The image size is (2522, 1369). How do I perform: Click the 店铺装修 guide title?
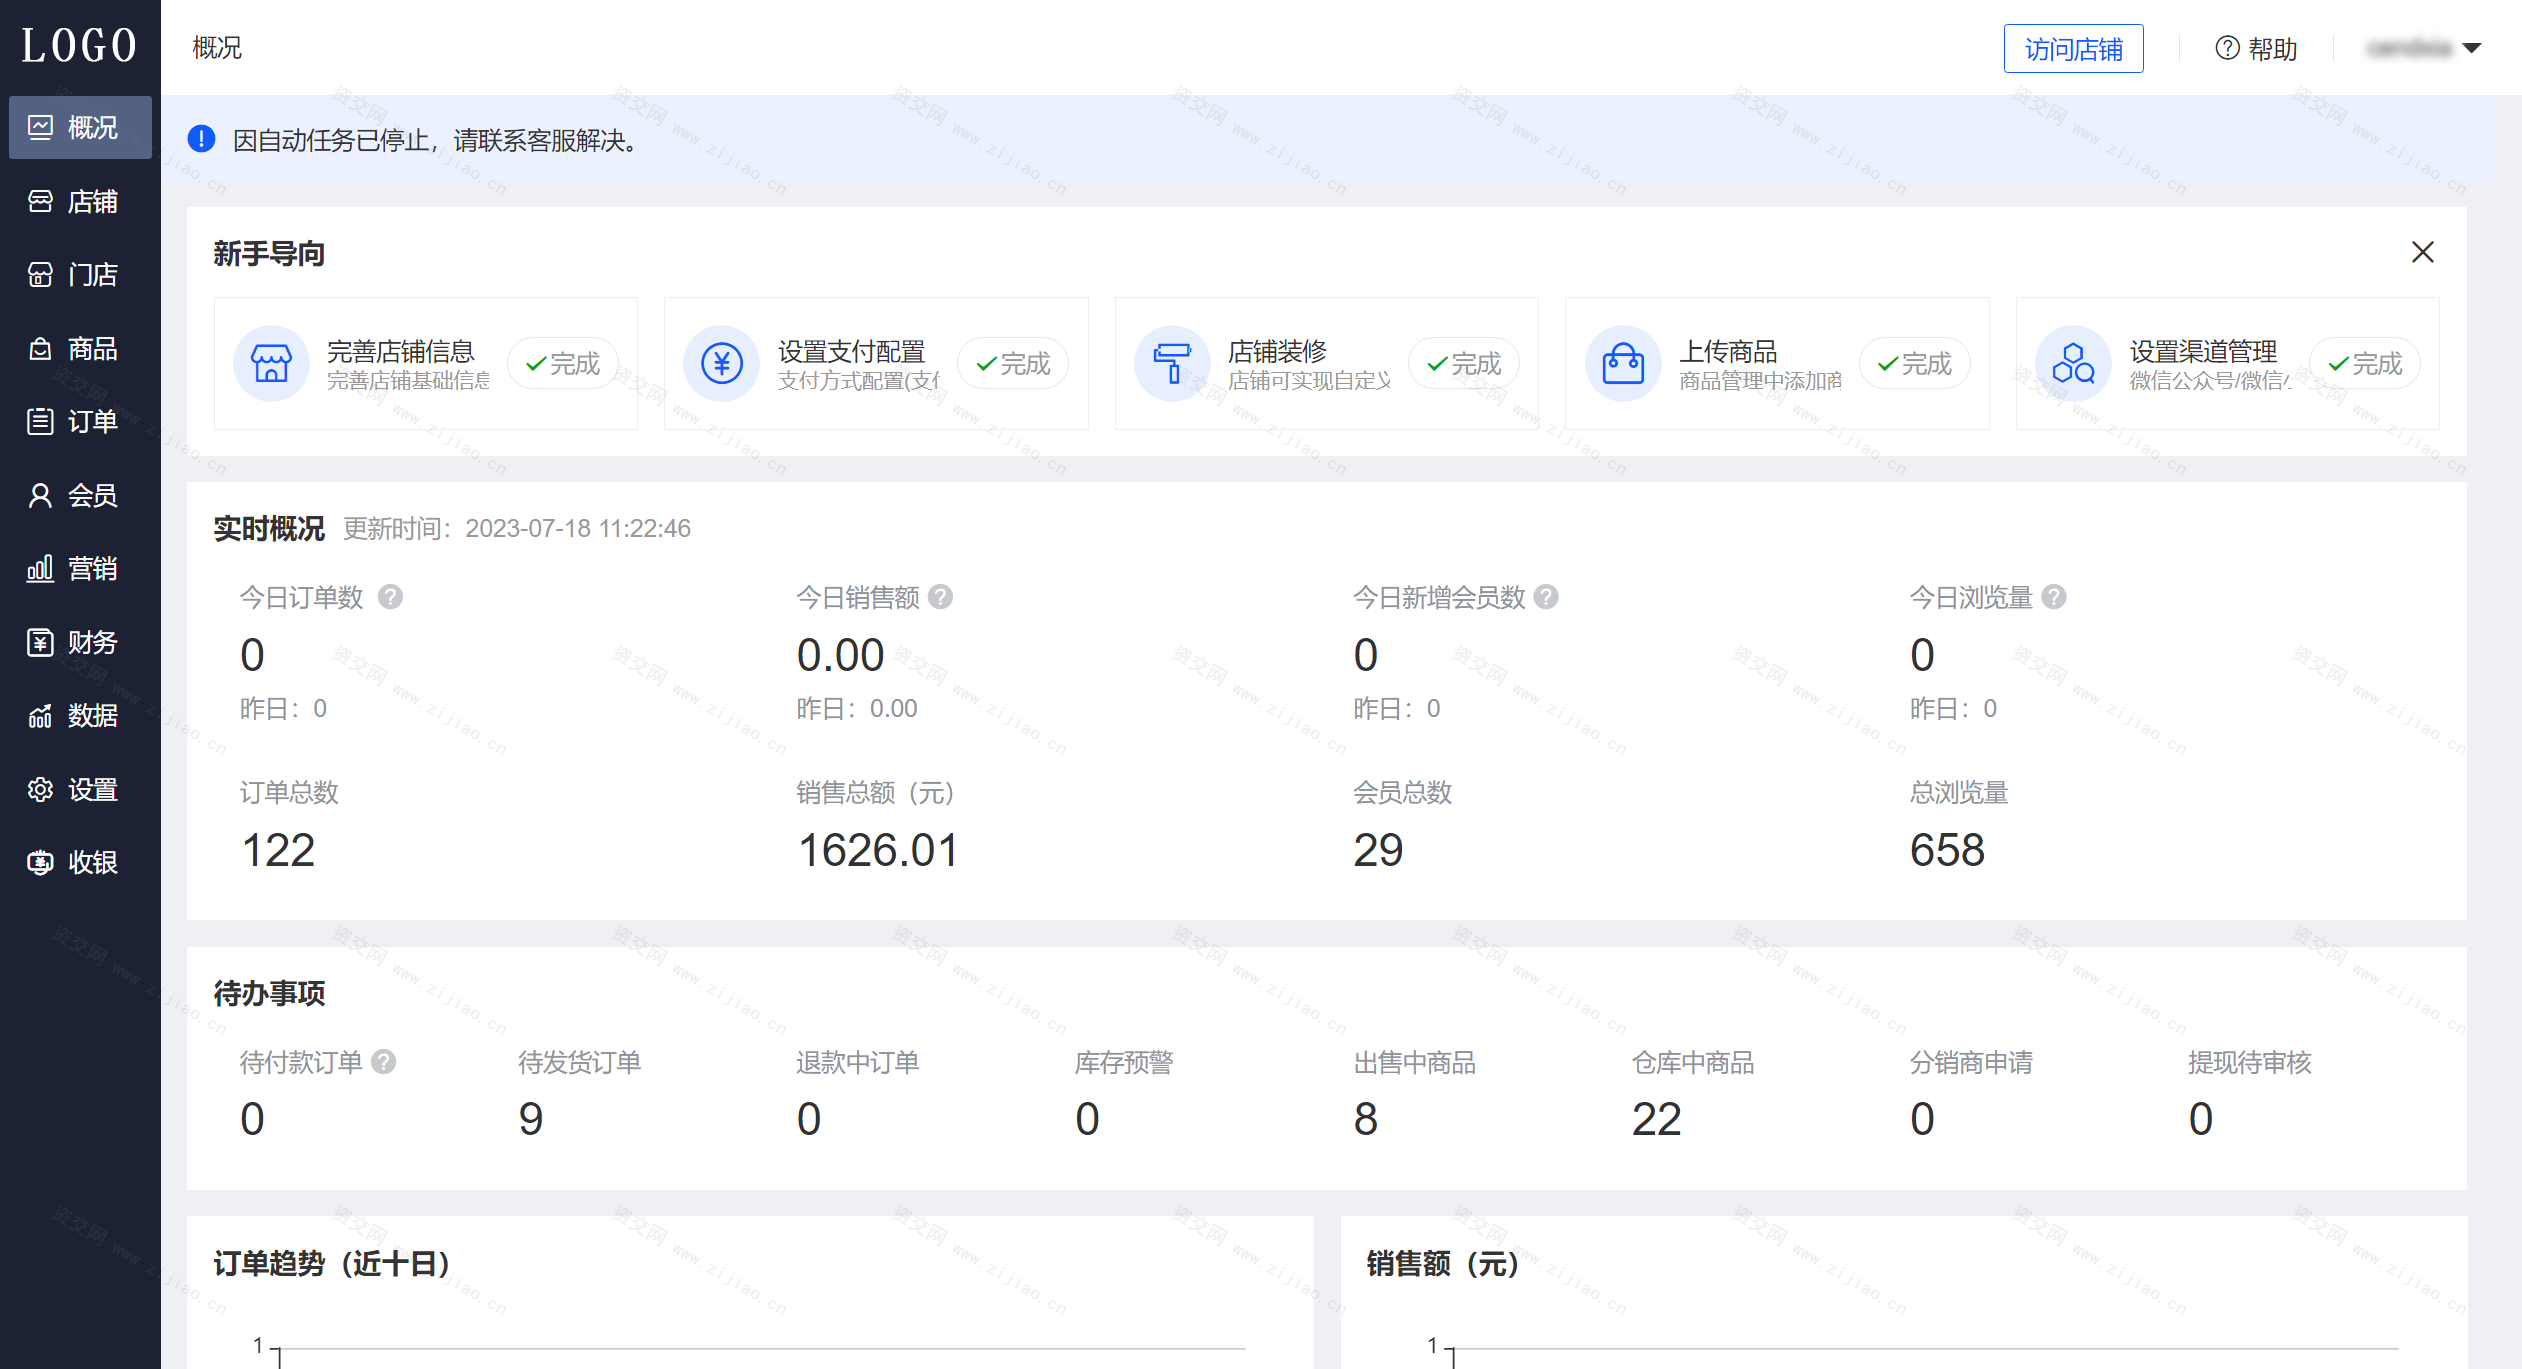[1277, 351]
